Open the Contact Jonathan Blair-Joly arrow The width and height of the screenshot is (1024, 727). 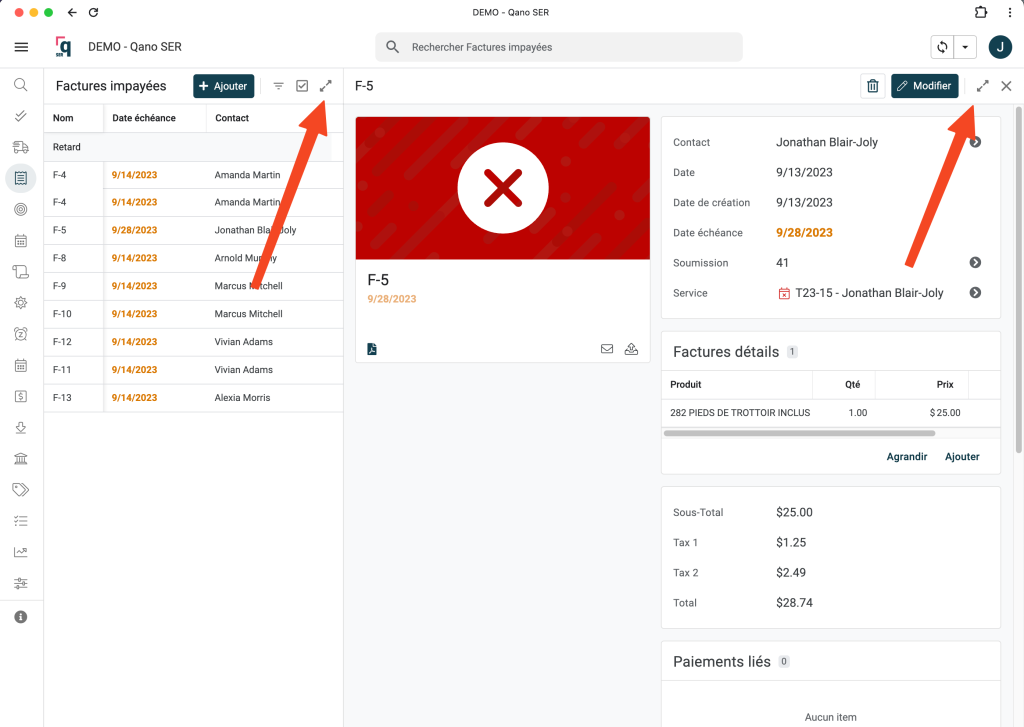(975, 142)
